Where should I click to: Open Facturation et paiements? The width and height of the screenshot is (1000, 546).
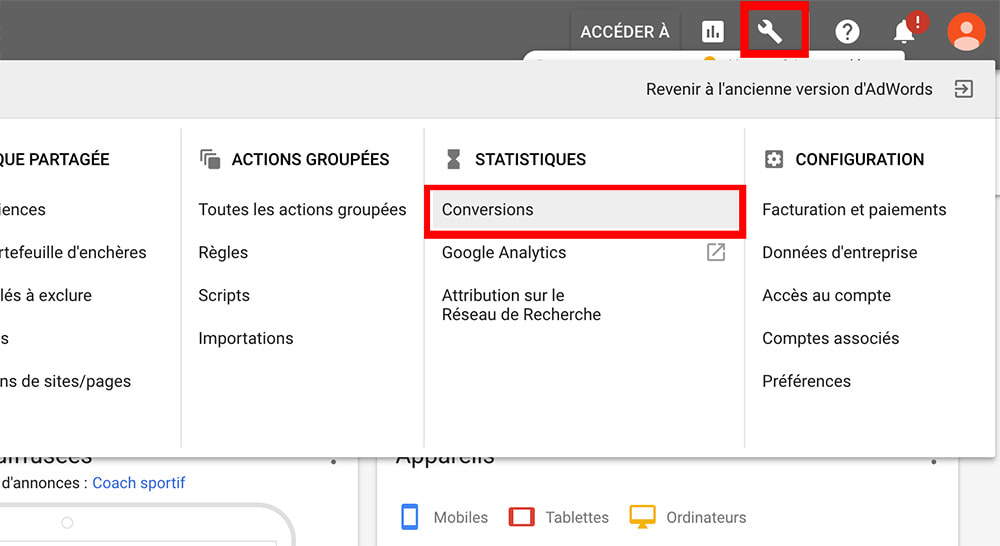pyautogui.click(x=854, y=209)
